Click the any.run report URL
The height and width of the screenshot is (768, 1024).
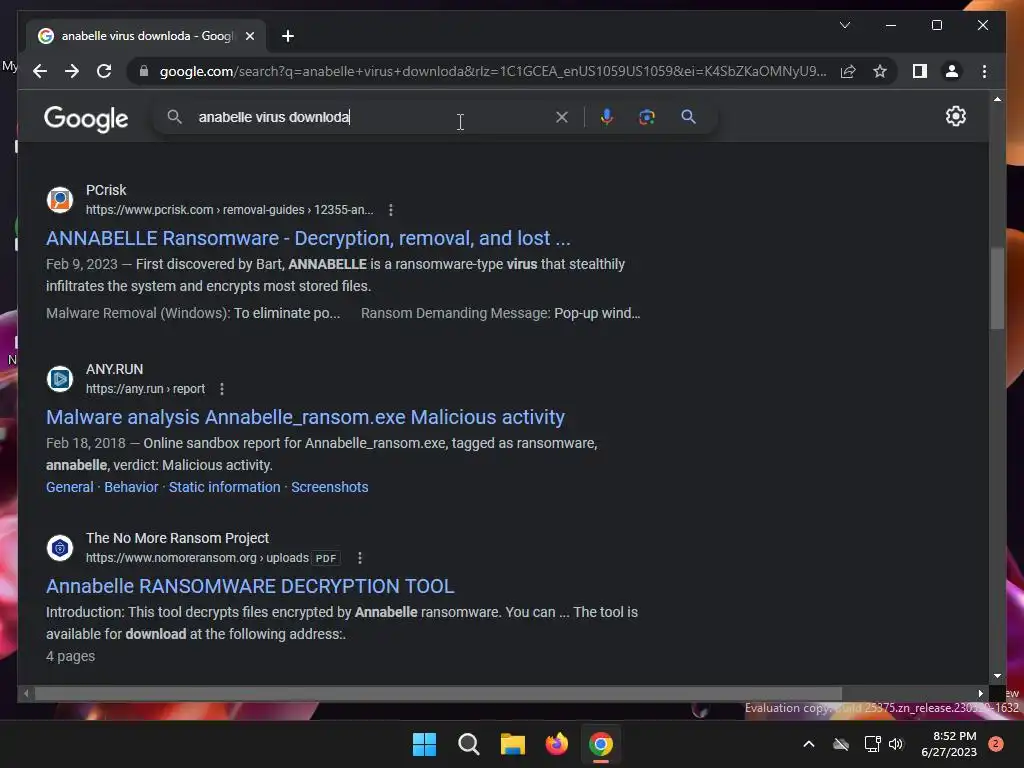pyautogui.click(x=145, y=389)
